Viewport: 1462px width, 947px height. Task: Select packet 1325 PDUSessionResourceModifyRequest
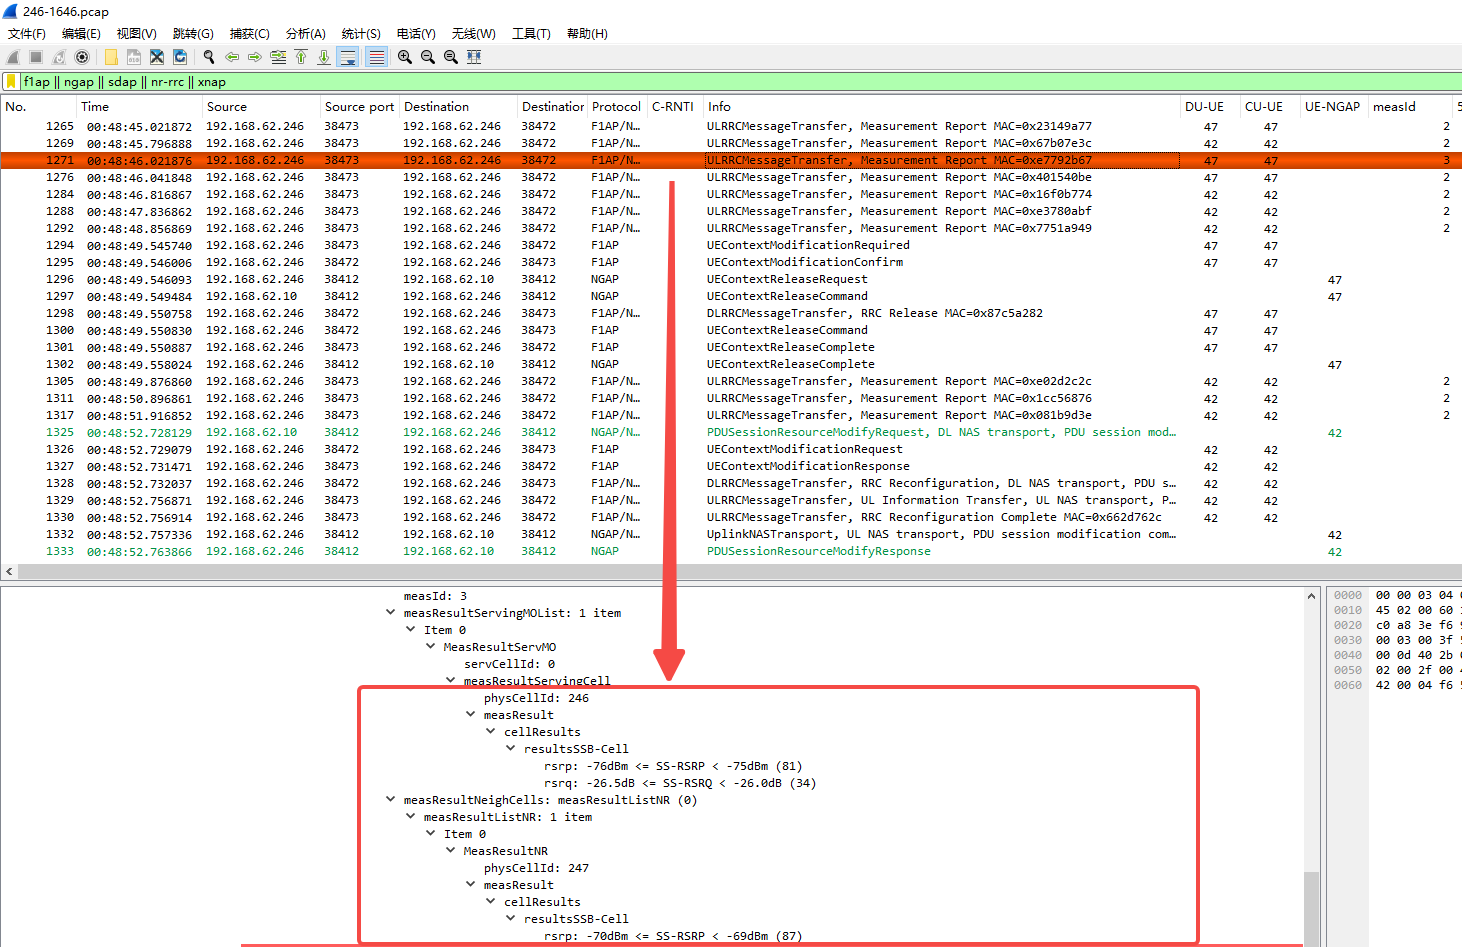tap(731, 433)
